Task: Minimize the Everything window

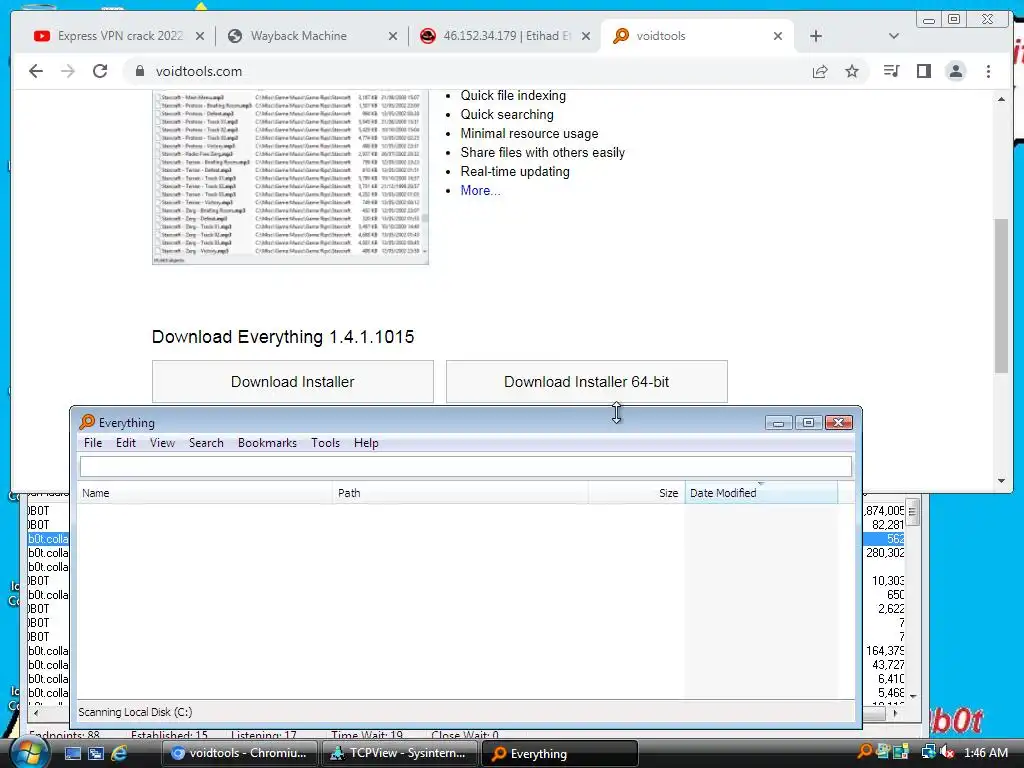Action: 778,423
